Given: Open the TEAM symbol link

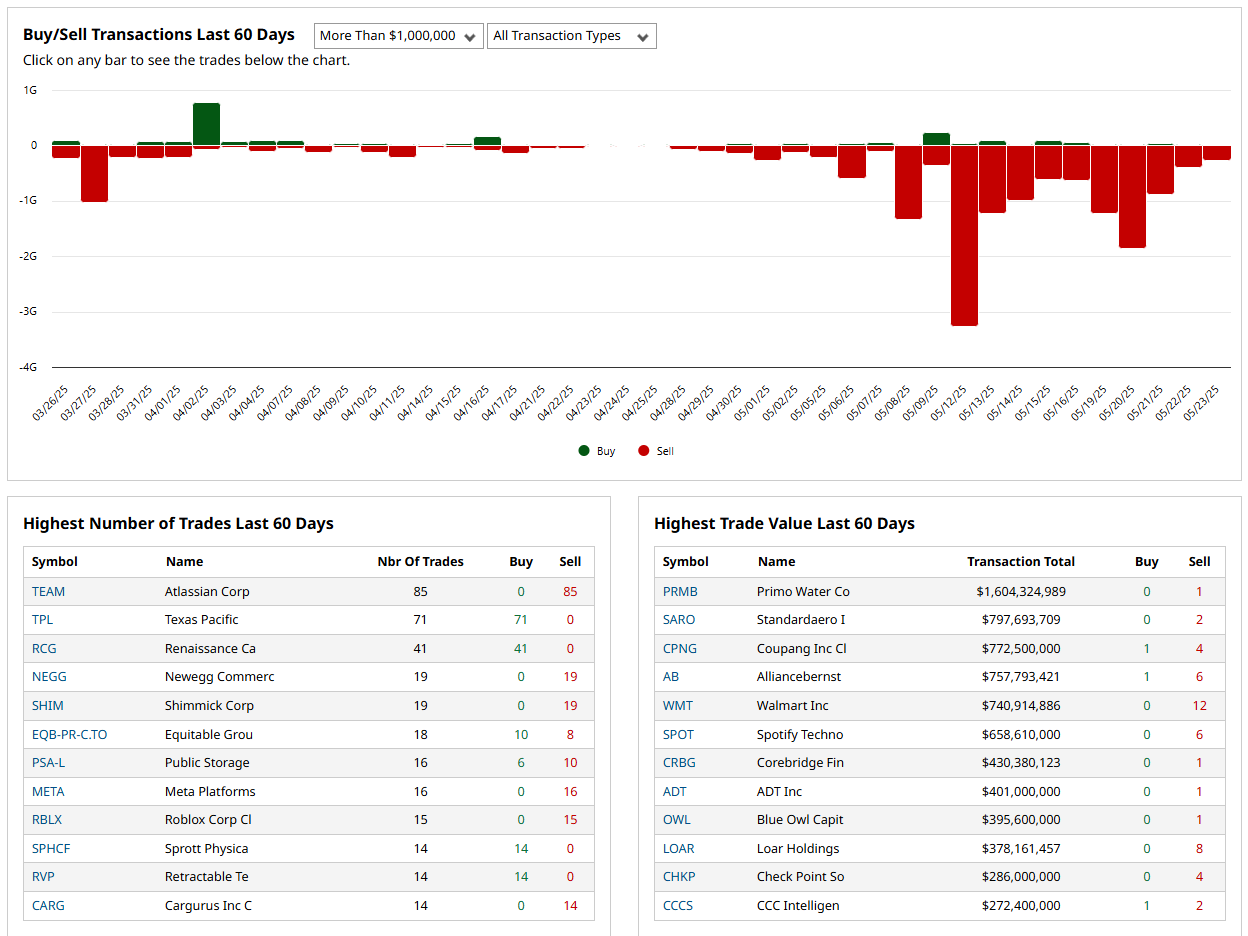Looking at the screenshot, I should (48, 591).
